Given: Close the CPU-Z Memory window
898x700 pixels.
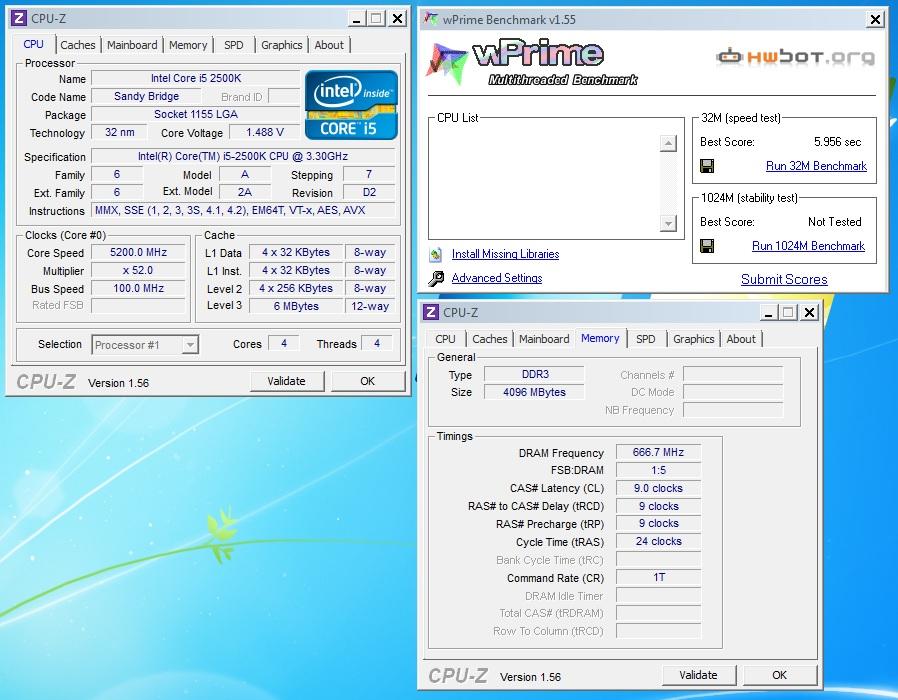Looking at the screenshot, I should pyautogui.click(x=809, y=312).
